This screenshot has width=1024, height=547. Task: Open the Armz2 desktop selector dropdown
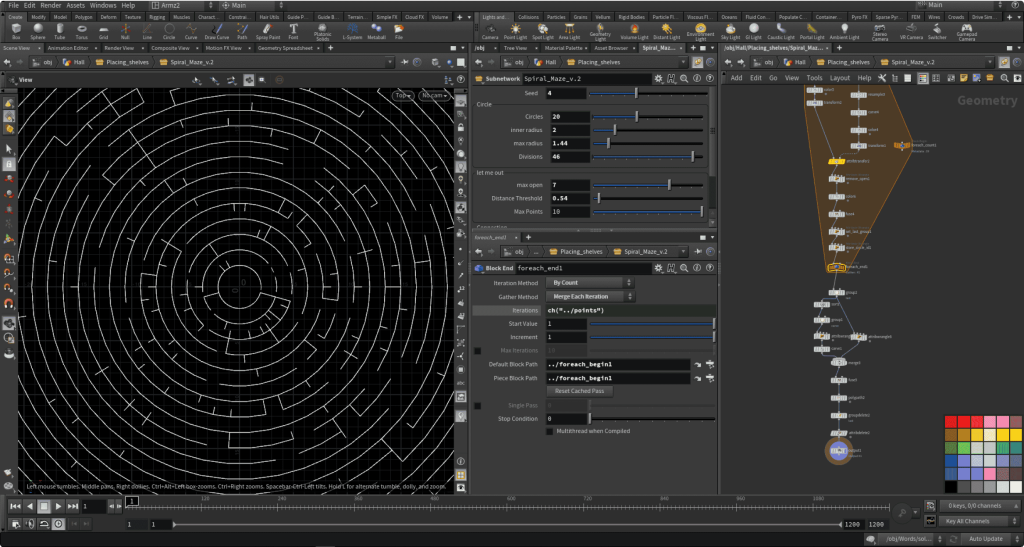click(x=182, y=5)
